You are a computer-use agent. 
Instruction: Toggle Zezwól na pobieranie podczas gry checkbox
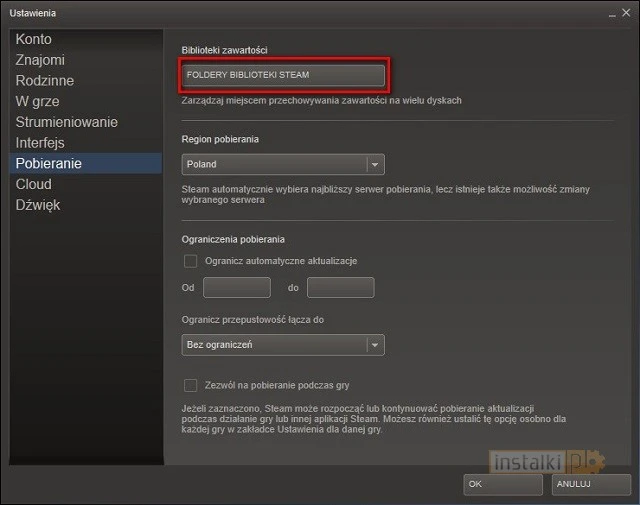[x=191, y=385]
